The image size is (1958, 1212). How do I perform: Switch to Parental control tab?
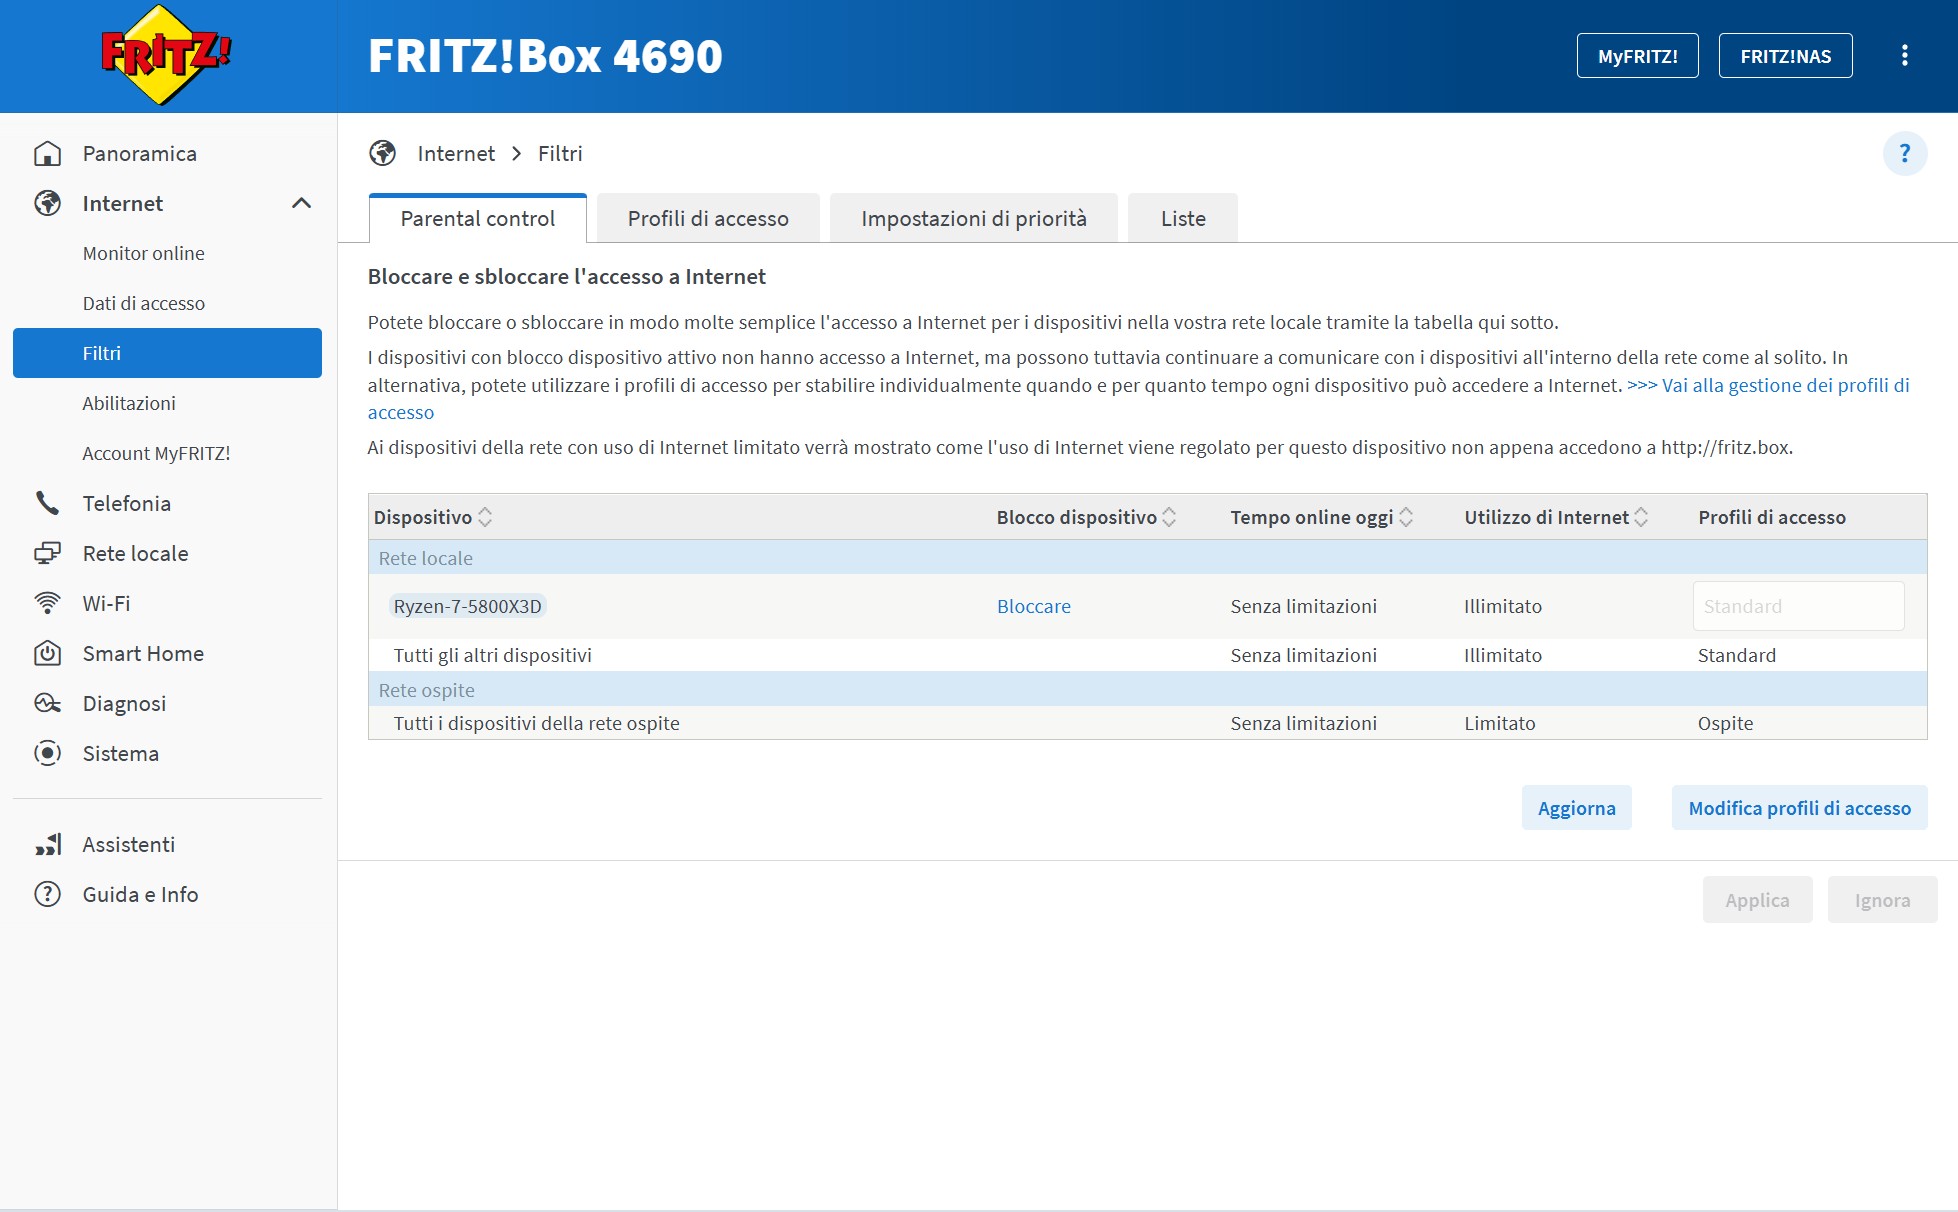[x=477, y=218]
